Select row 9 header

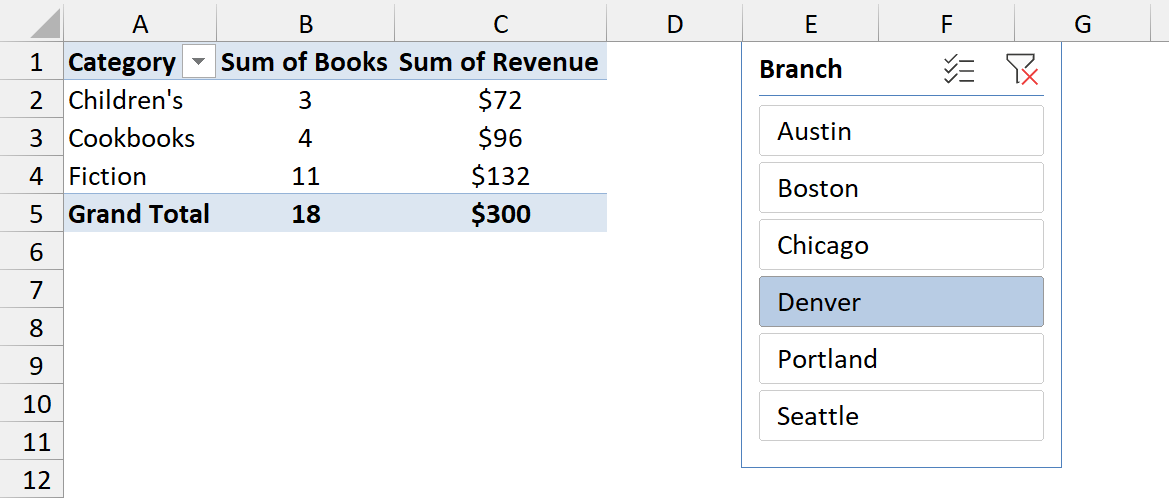pyautogui.click(x=32, y=366)
